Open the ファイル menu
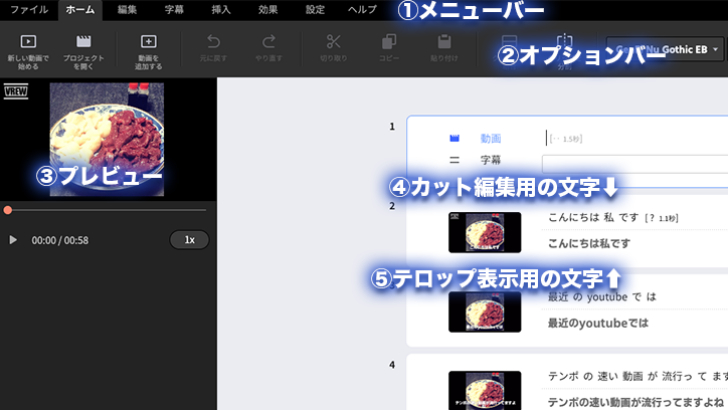 coord(29,10)
